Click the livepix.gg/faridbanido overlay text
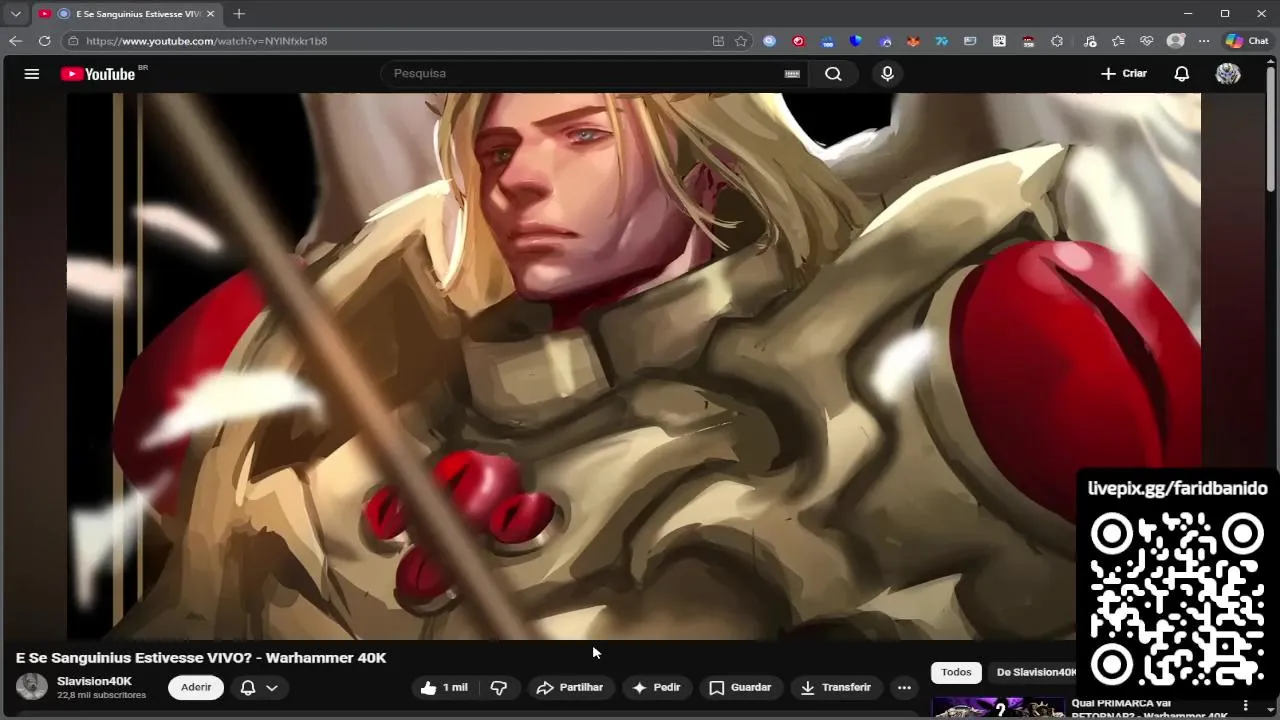 [1177, 488]
